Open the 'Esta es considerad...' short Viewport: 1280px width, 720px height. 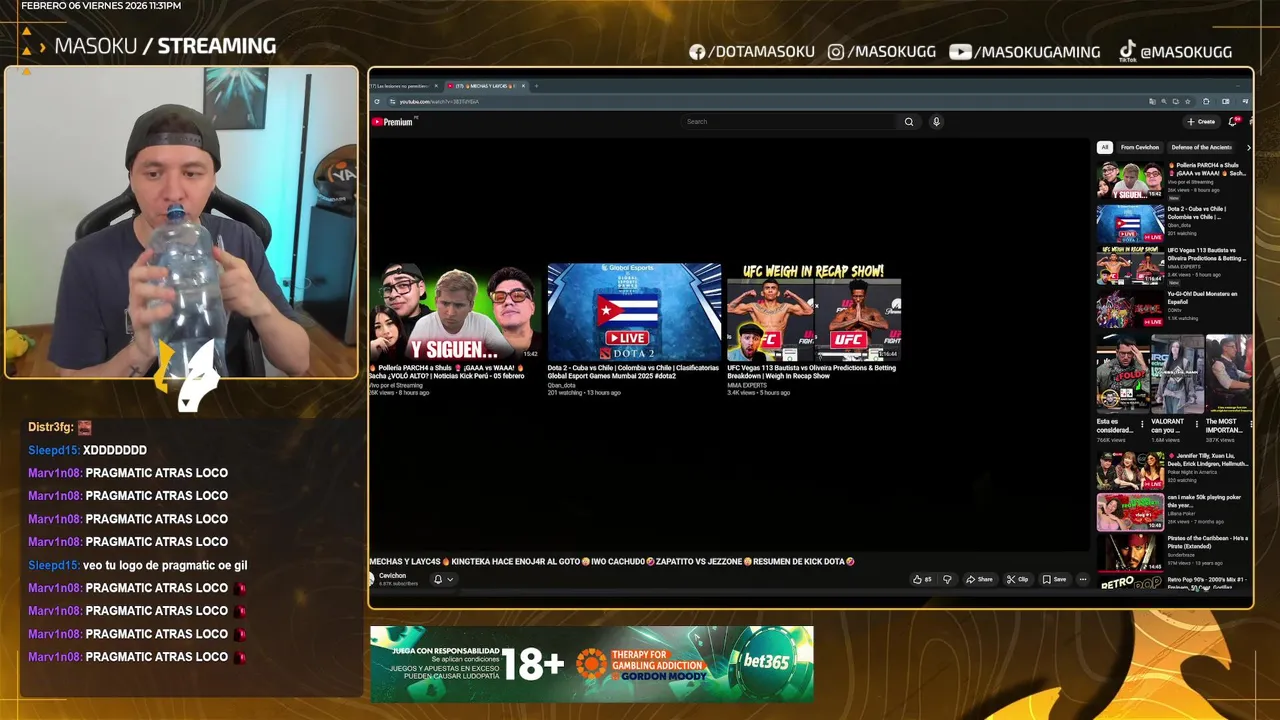point(1123,388)
